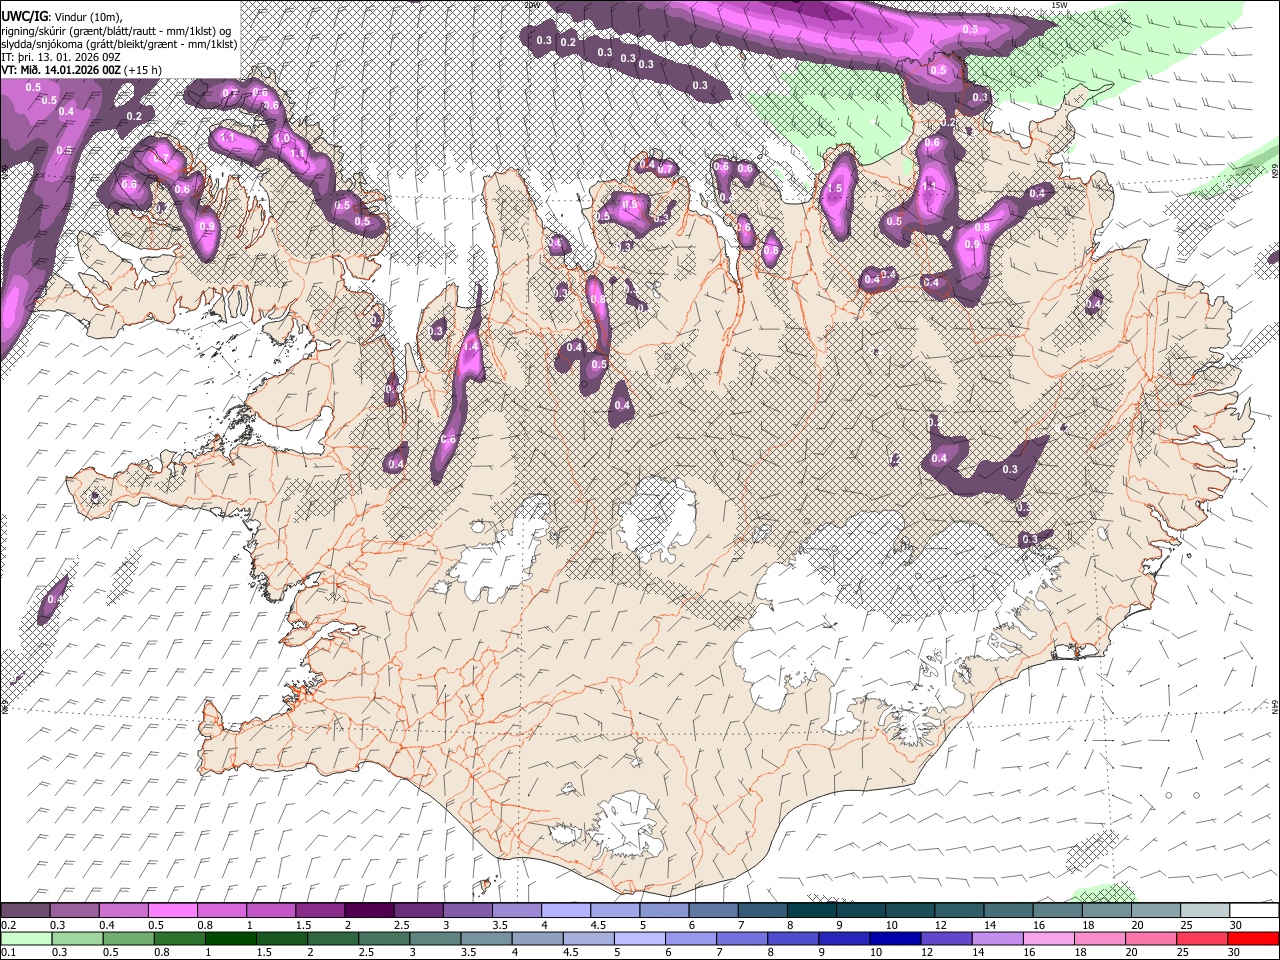
Task: Pick the snow legend swatch between 4 and 4.5
Action: (565, 911)
